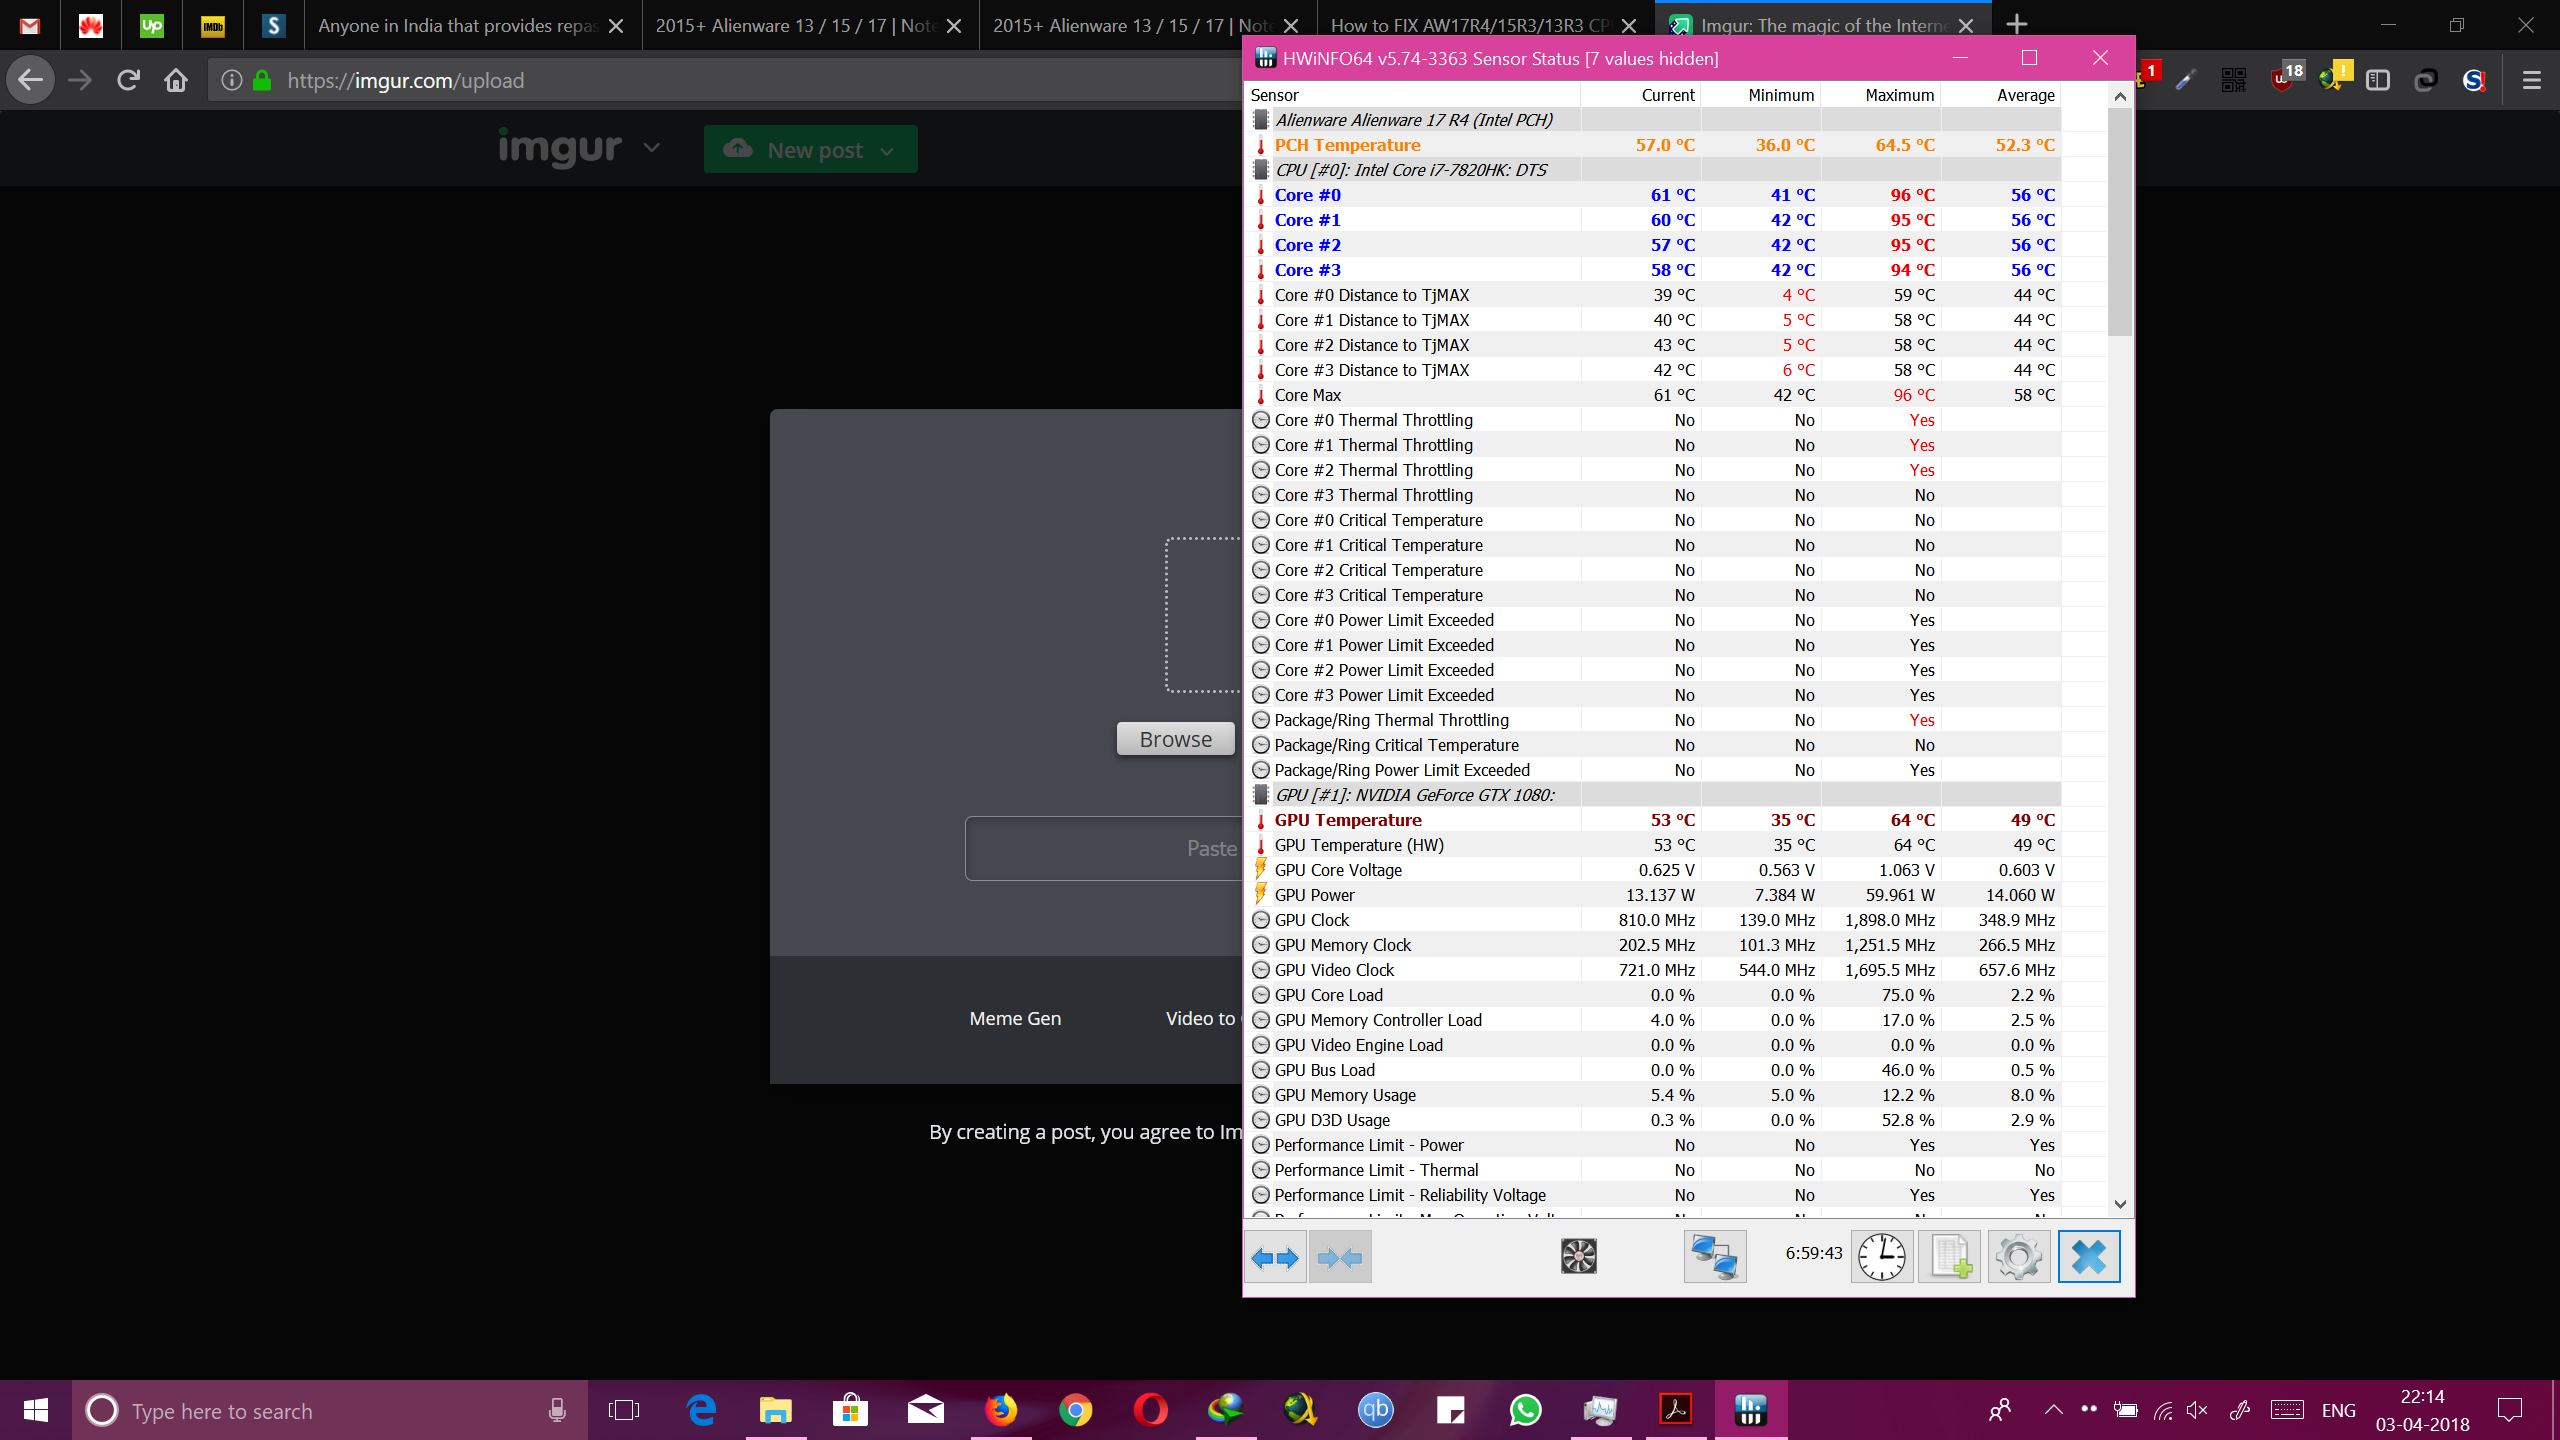Open the Windows Start menu
This screenshot has height=1440, width=2560.
click(36, 1410)
